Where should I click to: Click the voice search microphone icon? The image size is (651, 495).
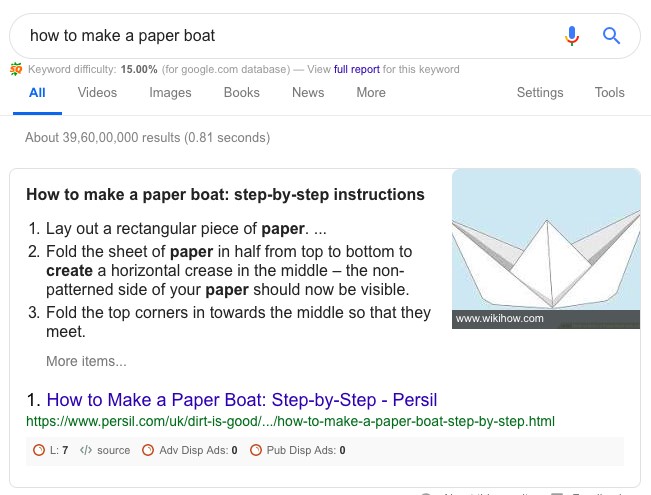point(572,36)
